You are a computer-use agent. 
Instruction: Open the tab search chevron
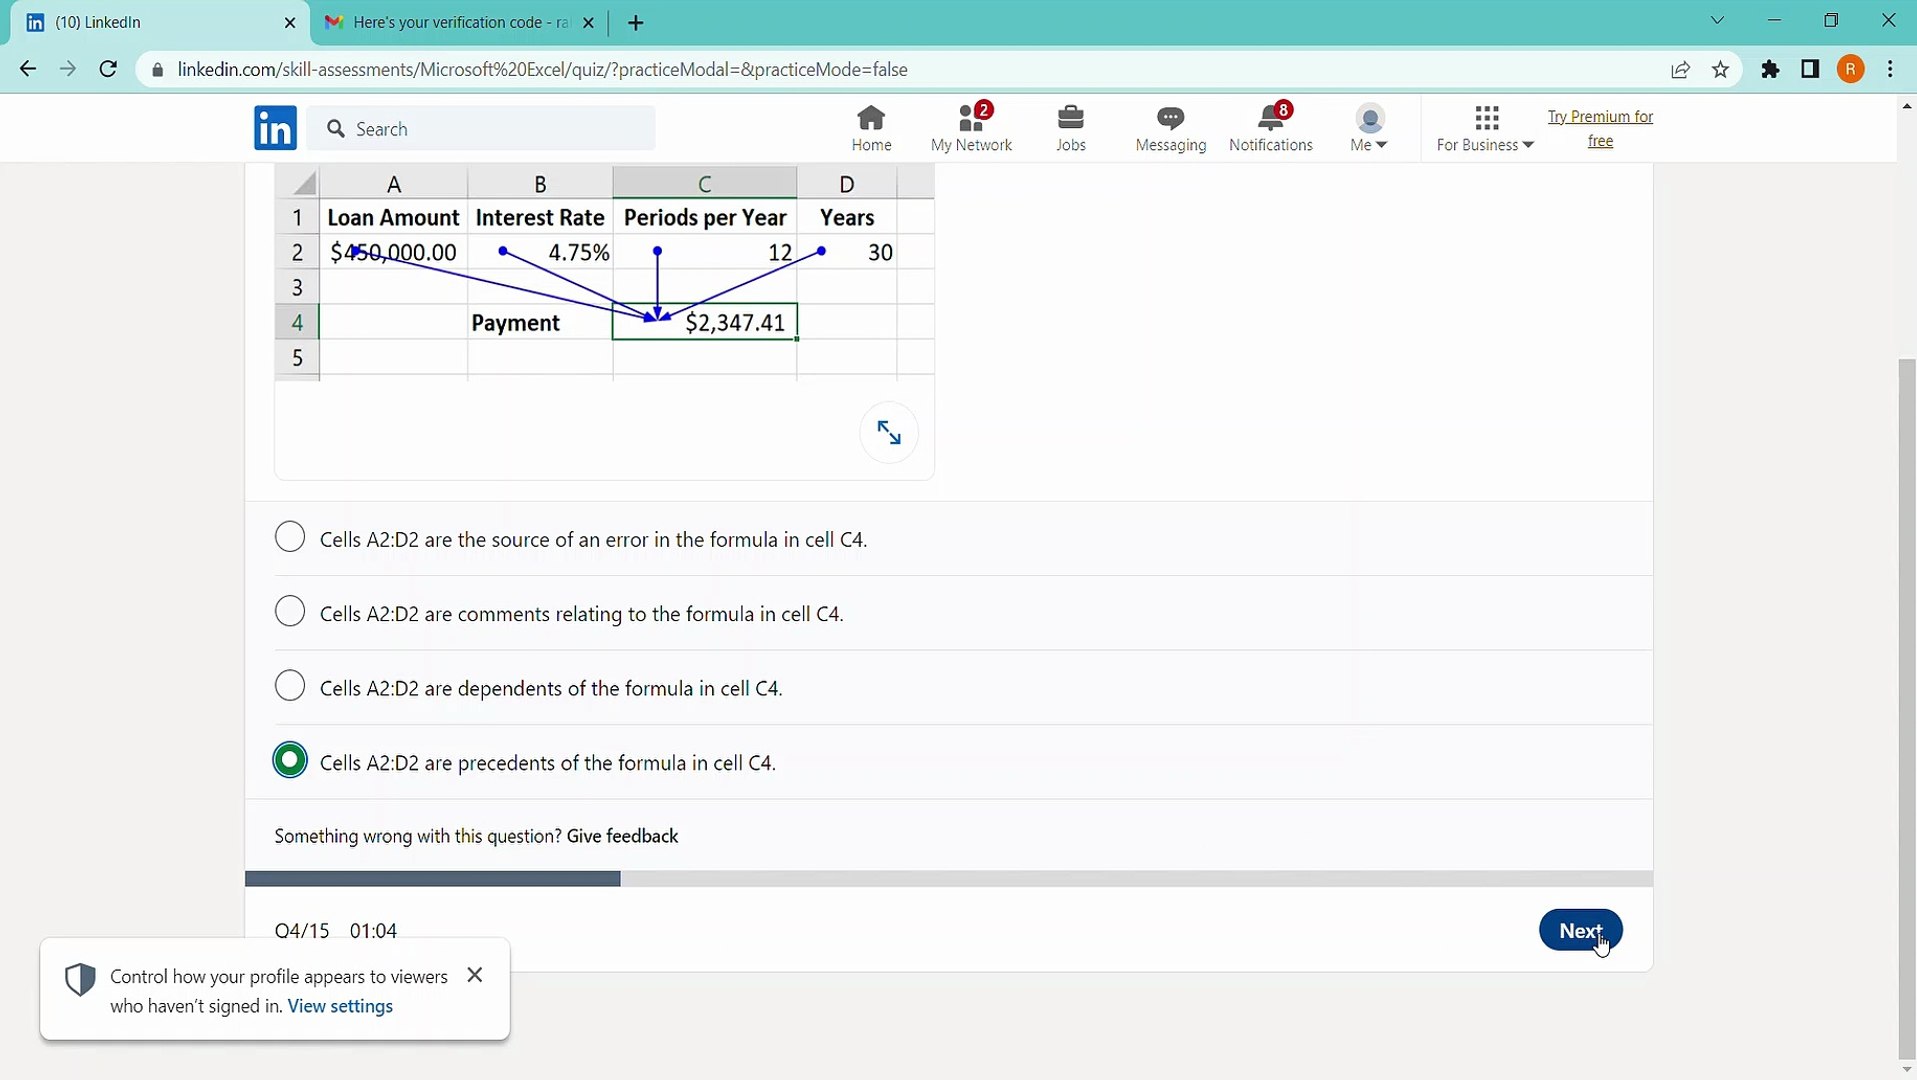coord(1717,21)
